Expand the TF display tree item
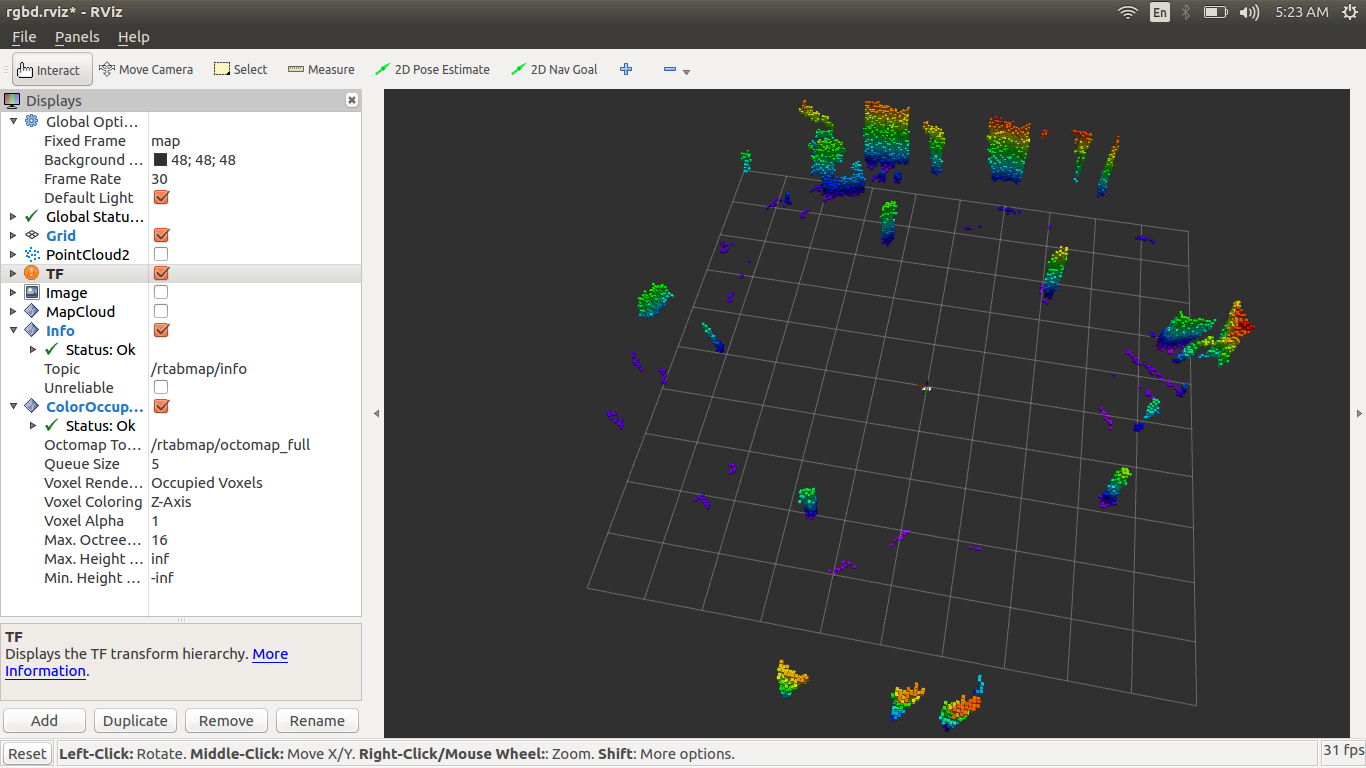The height and width of the screenshot is (768, 1366). pos(13,274)
